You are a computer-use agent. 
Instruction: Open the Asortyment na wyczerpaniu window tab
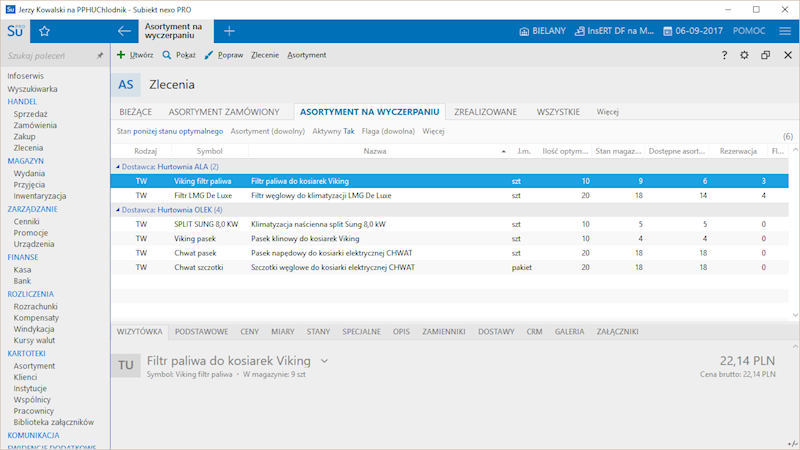(176, 31)
